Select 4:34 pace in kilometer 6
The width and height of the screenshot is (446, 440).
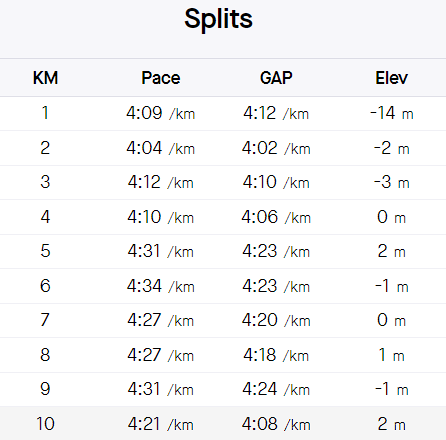tap(161, 286)
